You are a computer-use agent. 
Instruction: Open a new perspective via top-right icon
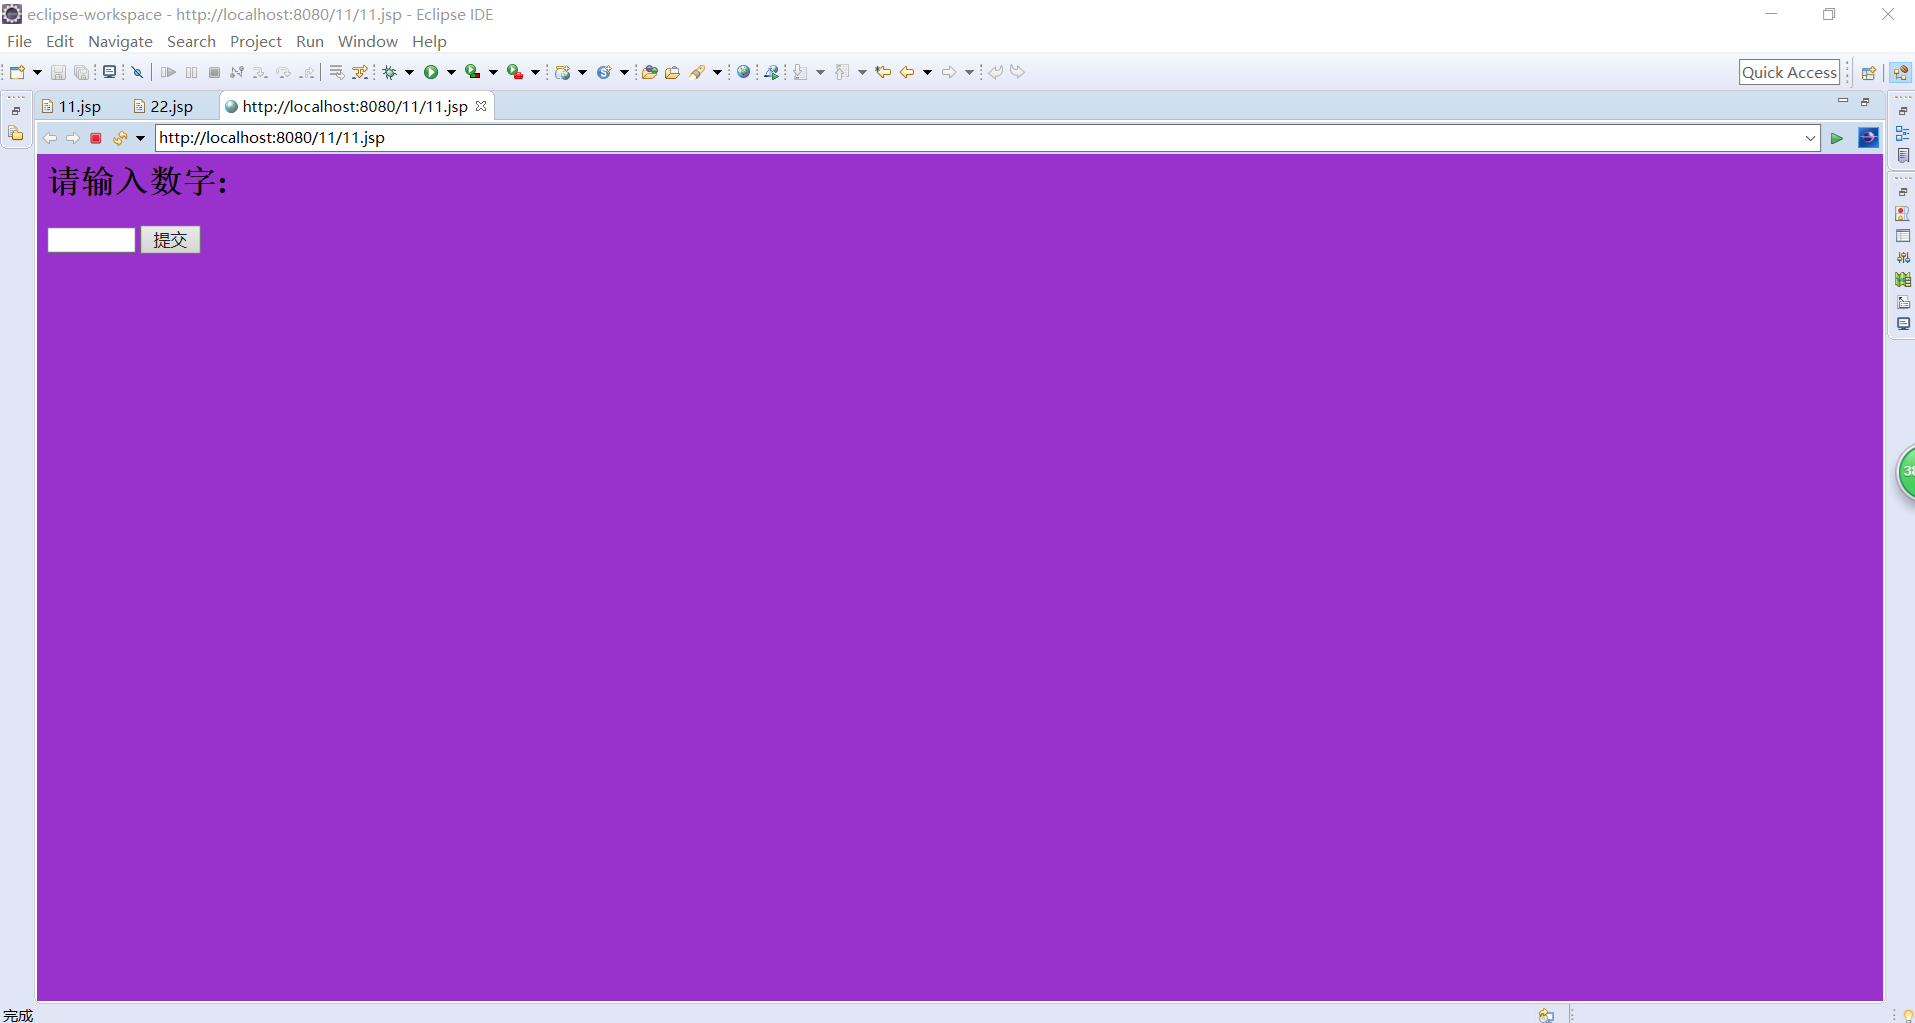coord(1869,72)
